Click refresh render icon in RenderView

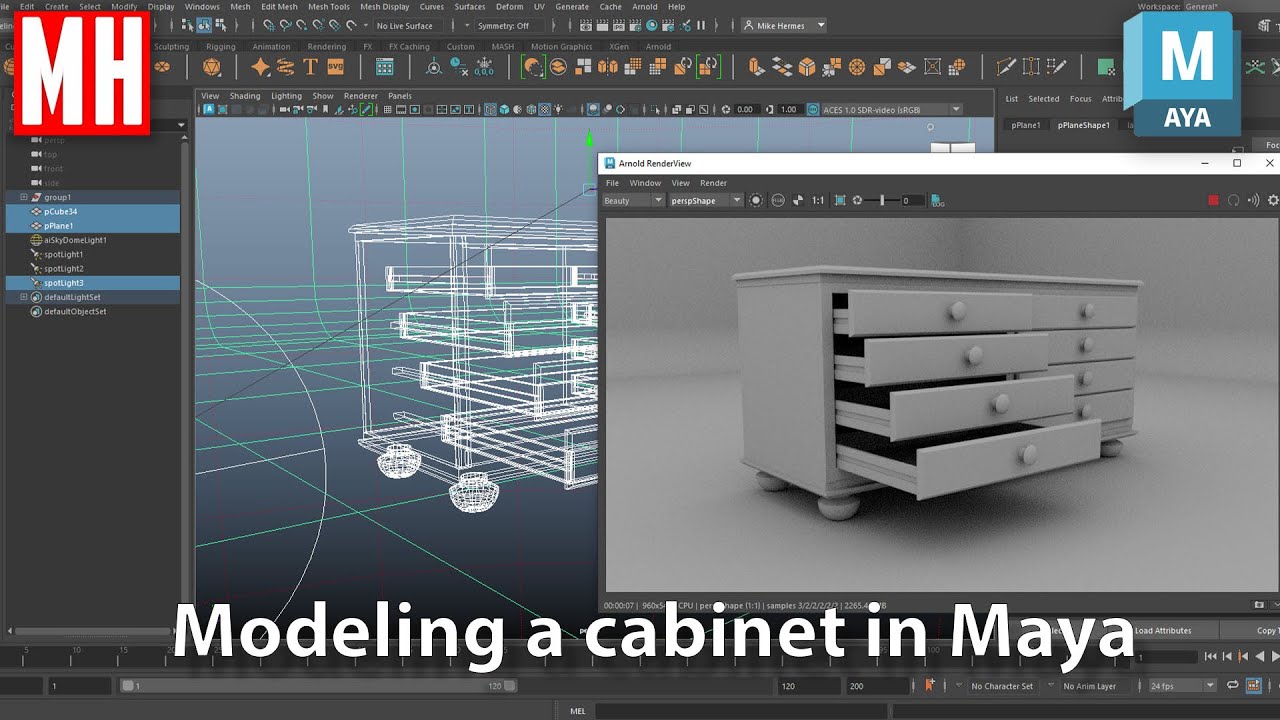tap(1233, 200)
